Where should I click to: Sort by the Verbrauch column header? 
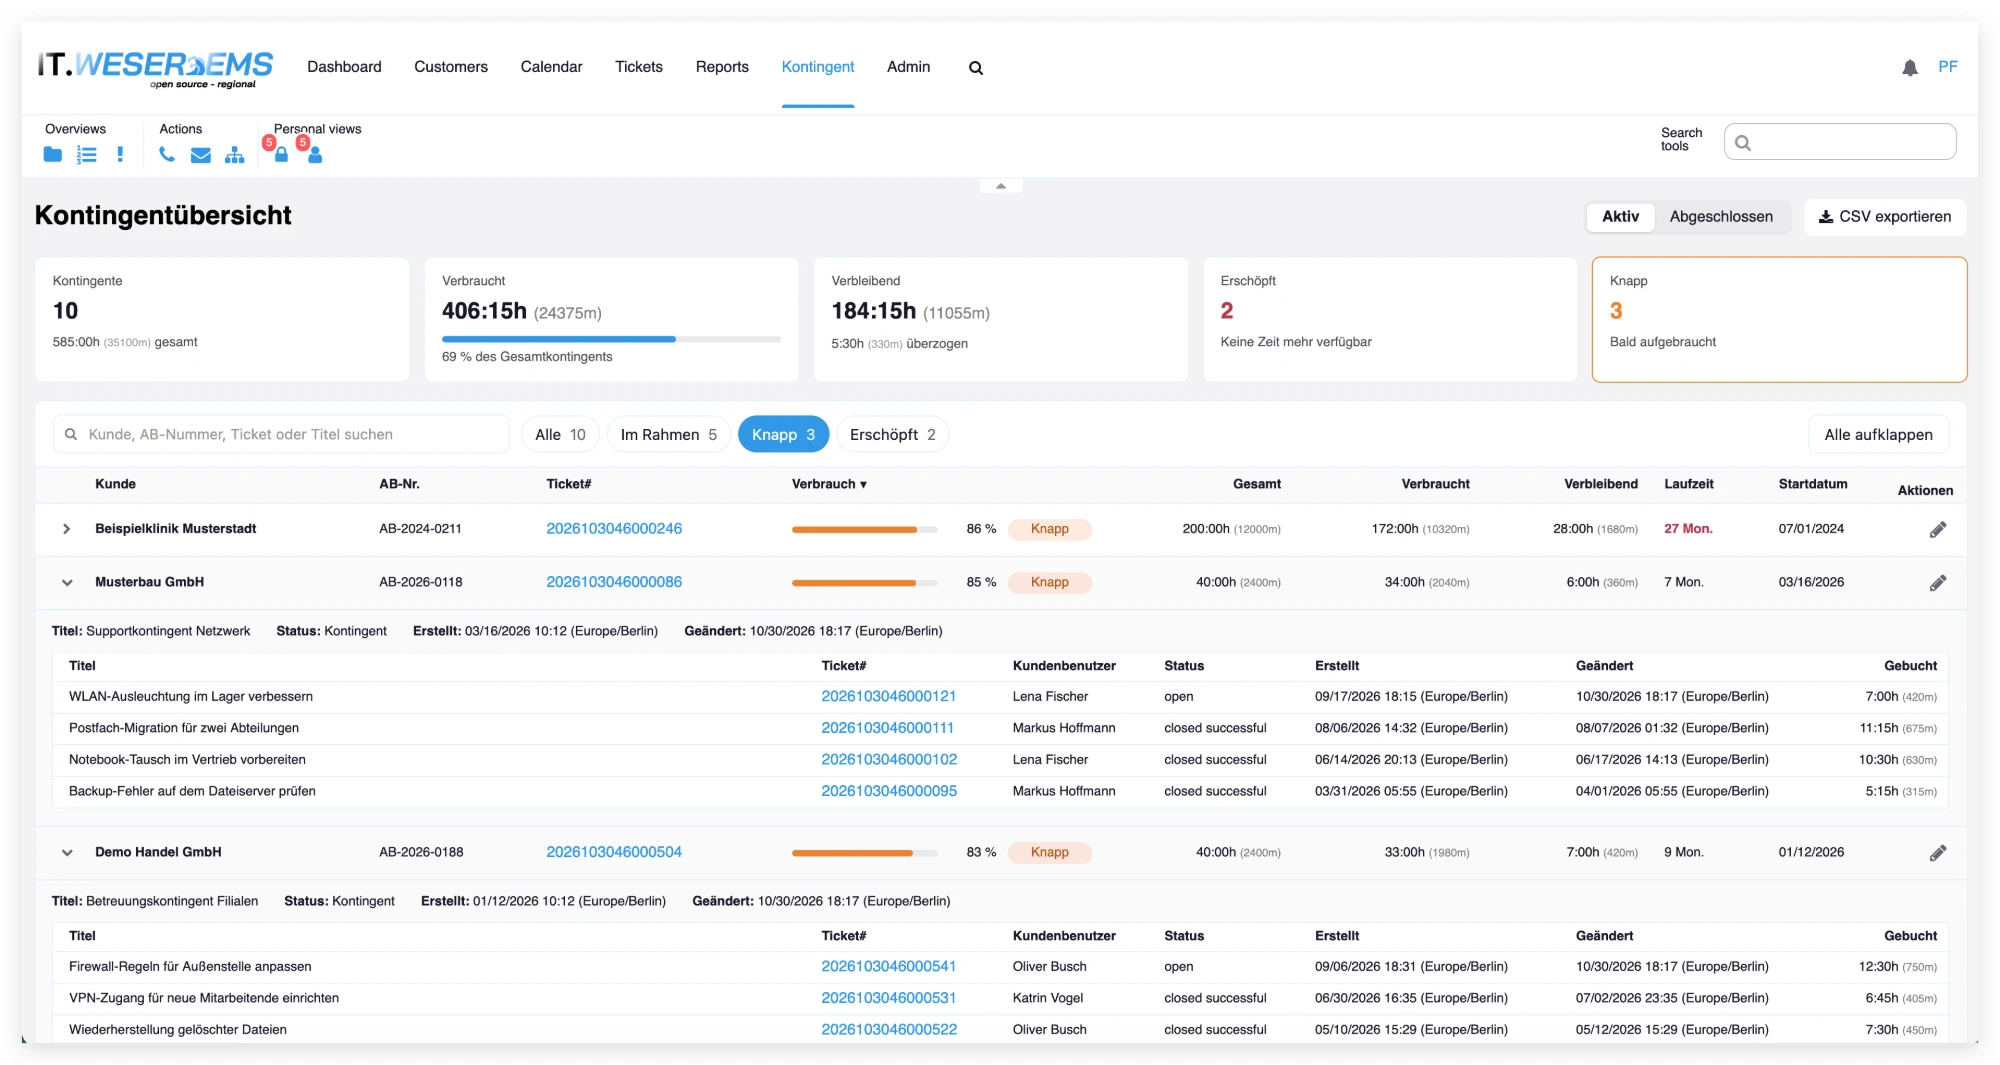click(x=829, y=484)
